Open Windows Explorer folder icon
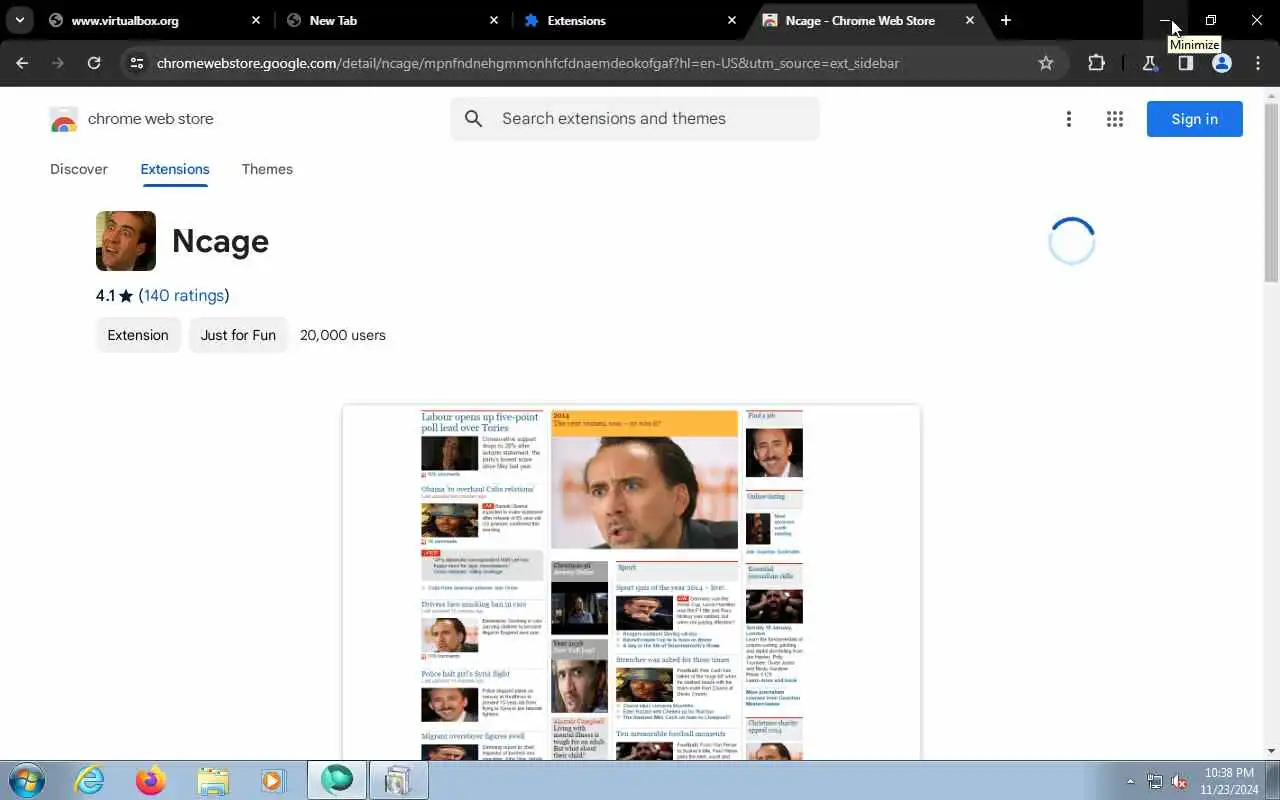 point(213,780)
